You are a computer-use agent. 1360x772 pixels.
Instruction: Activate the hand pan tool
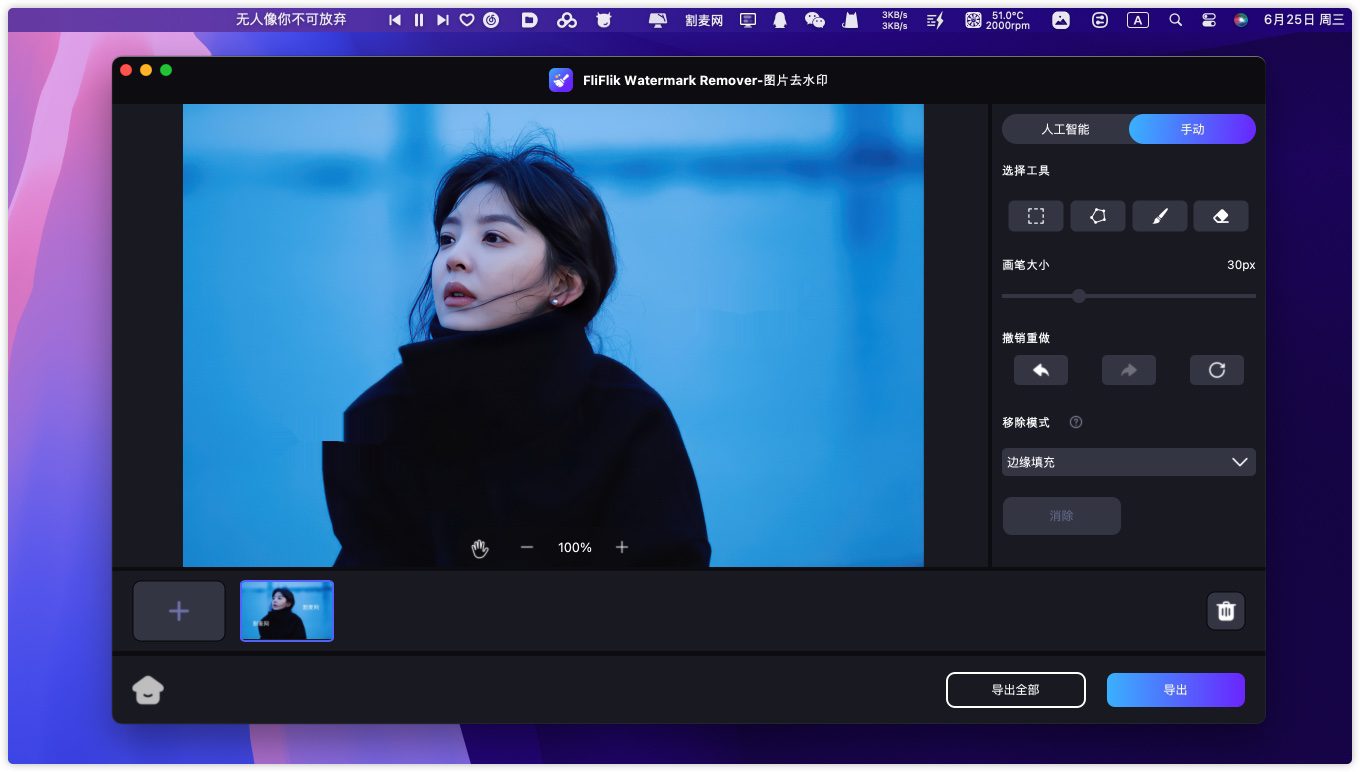[x=480, y=548]
